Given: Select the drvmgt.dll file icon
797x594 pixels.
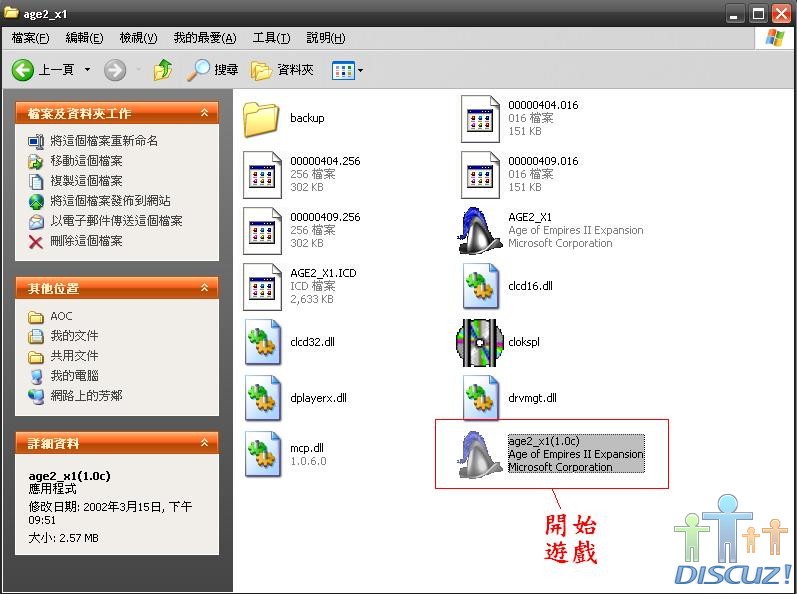Looking at the screenshot, I should pyautogui.click(x=479, y=398).
